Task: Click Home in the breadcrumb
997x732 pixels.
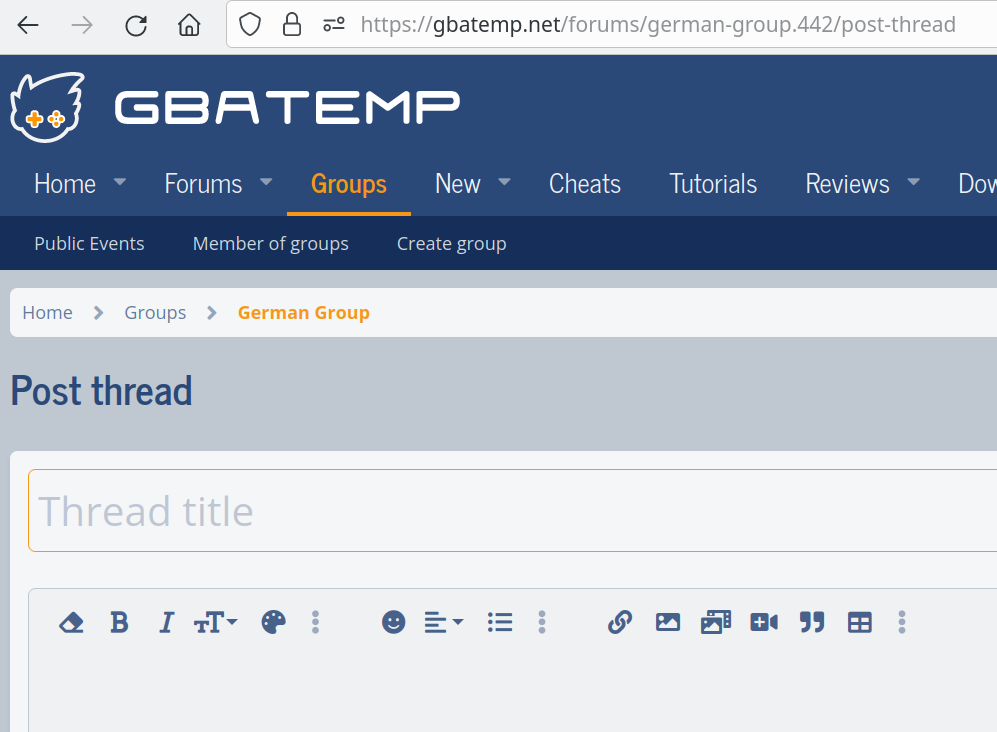Action: (x=47, y=313)
